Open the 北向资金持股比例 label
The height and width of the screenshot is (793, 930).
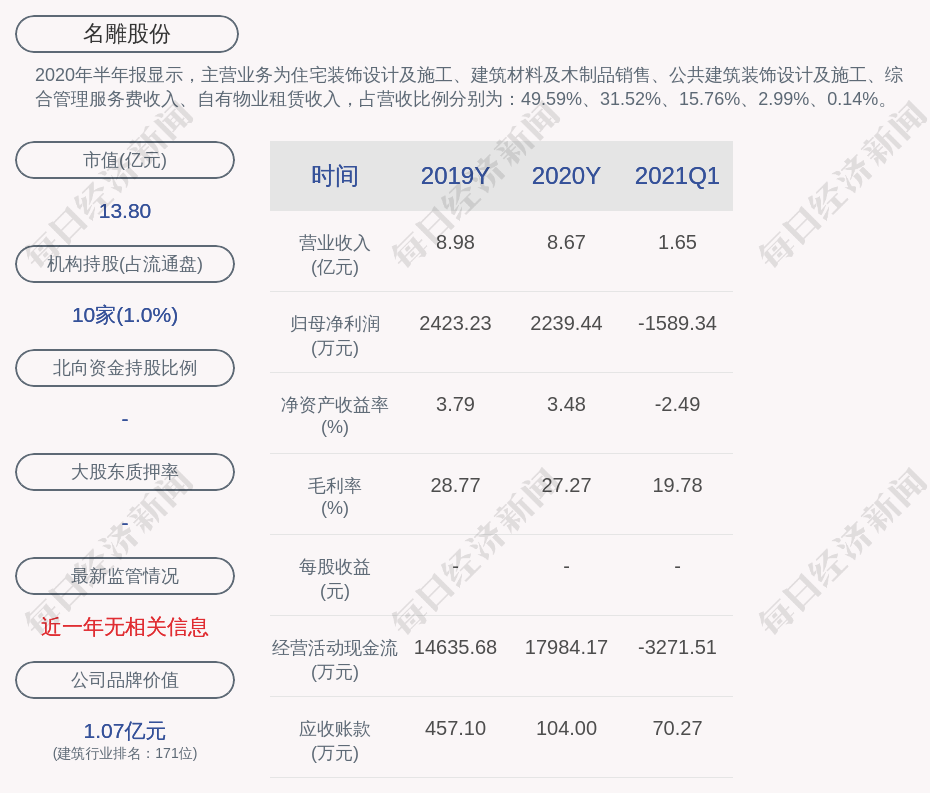[125, 368]
